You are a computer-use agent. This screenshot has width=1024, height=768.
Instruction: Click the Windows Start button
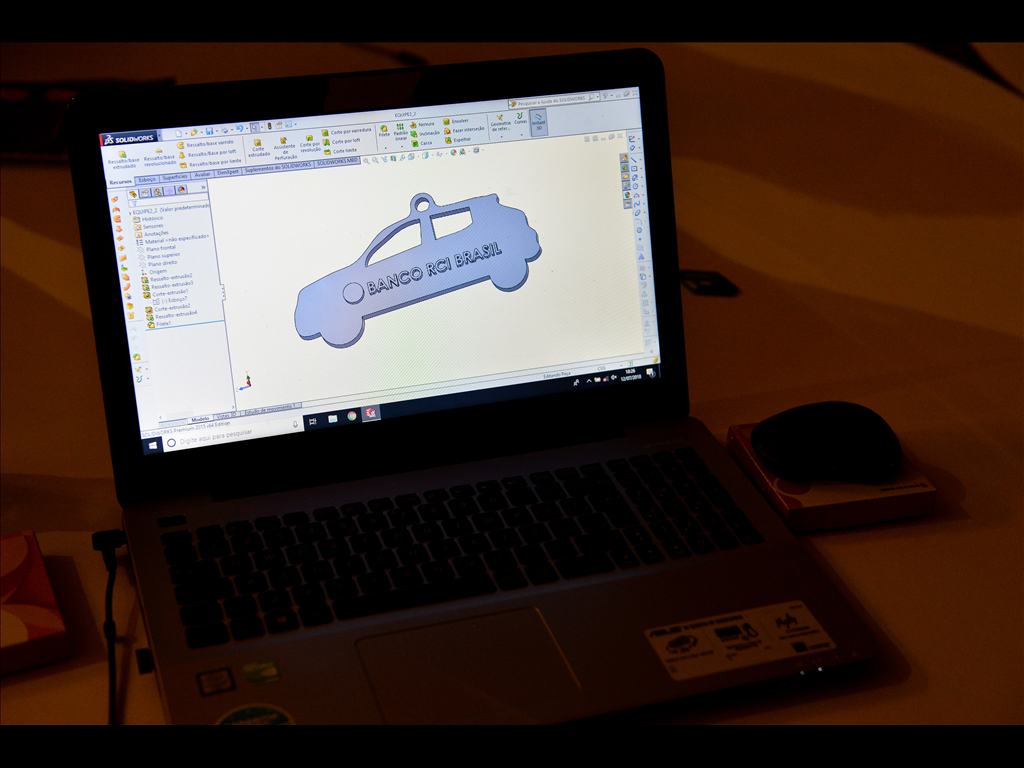pos(153,444)
